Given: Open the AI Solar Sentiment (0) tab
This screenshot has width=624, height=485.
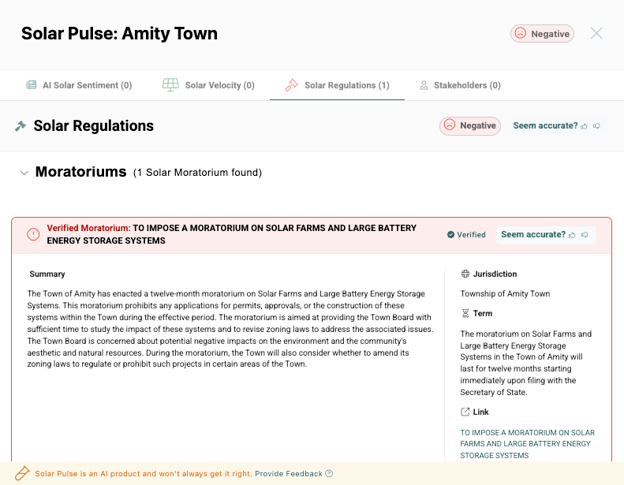Looking at the screenshot, I should 79,85.
